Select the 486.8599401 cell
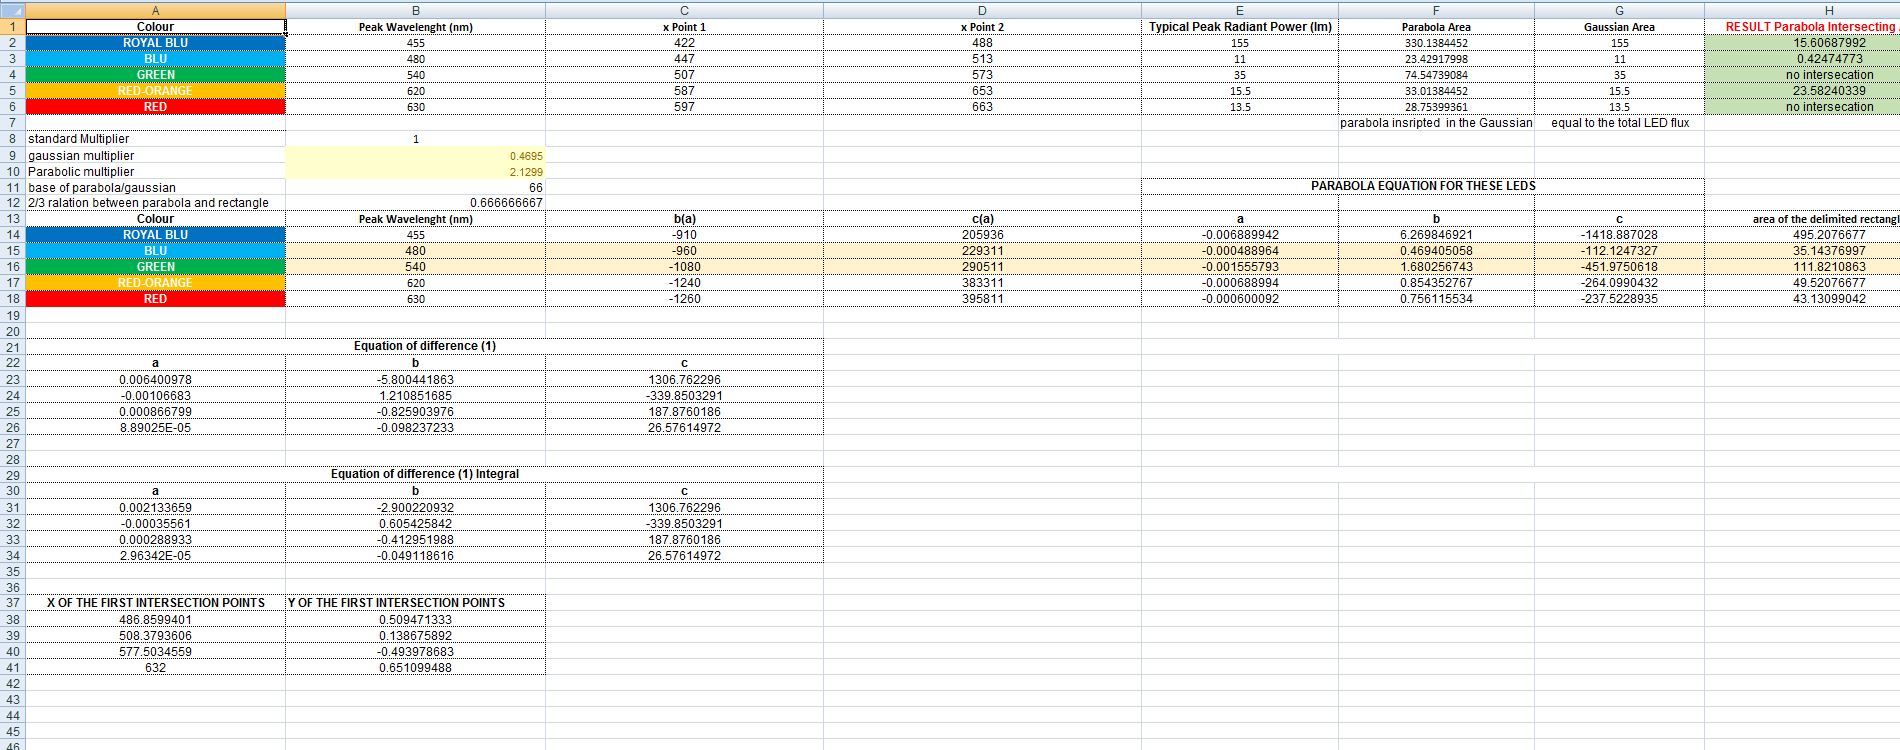This screenshot has height=750, width=1900. [x=155, y=620]
